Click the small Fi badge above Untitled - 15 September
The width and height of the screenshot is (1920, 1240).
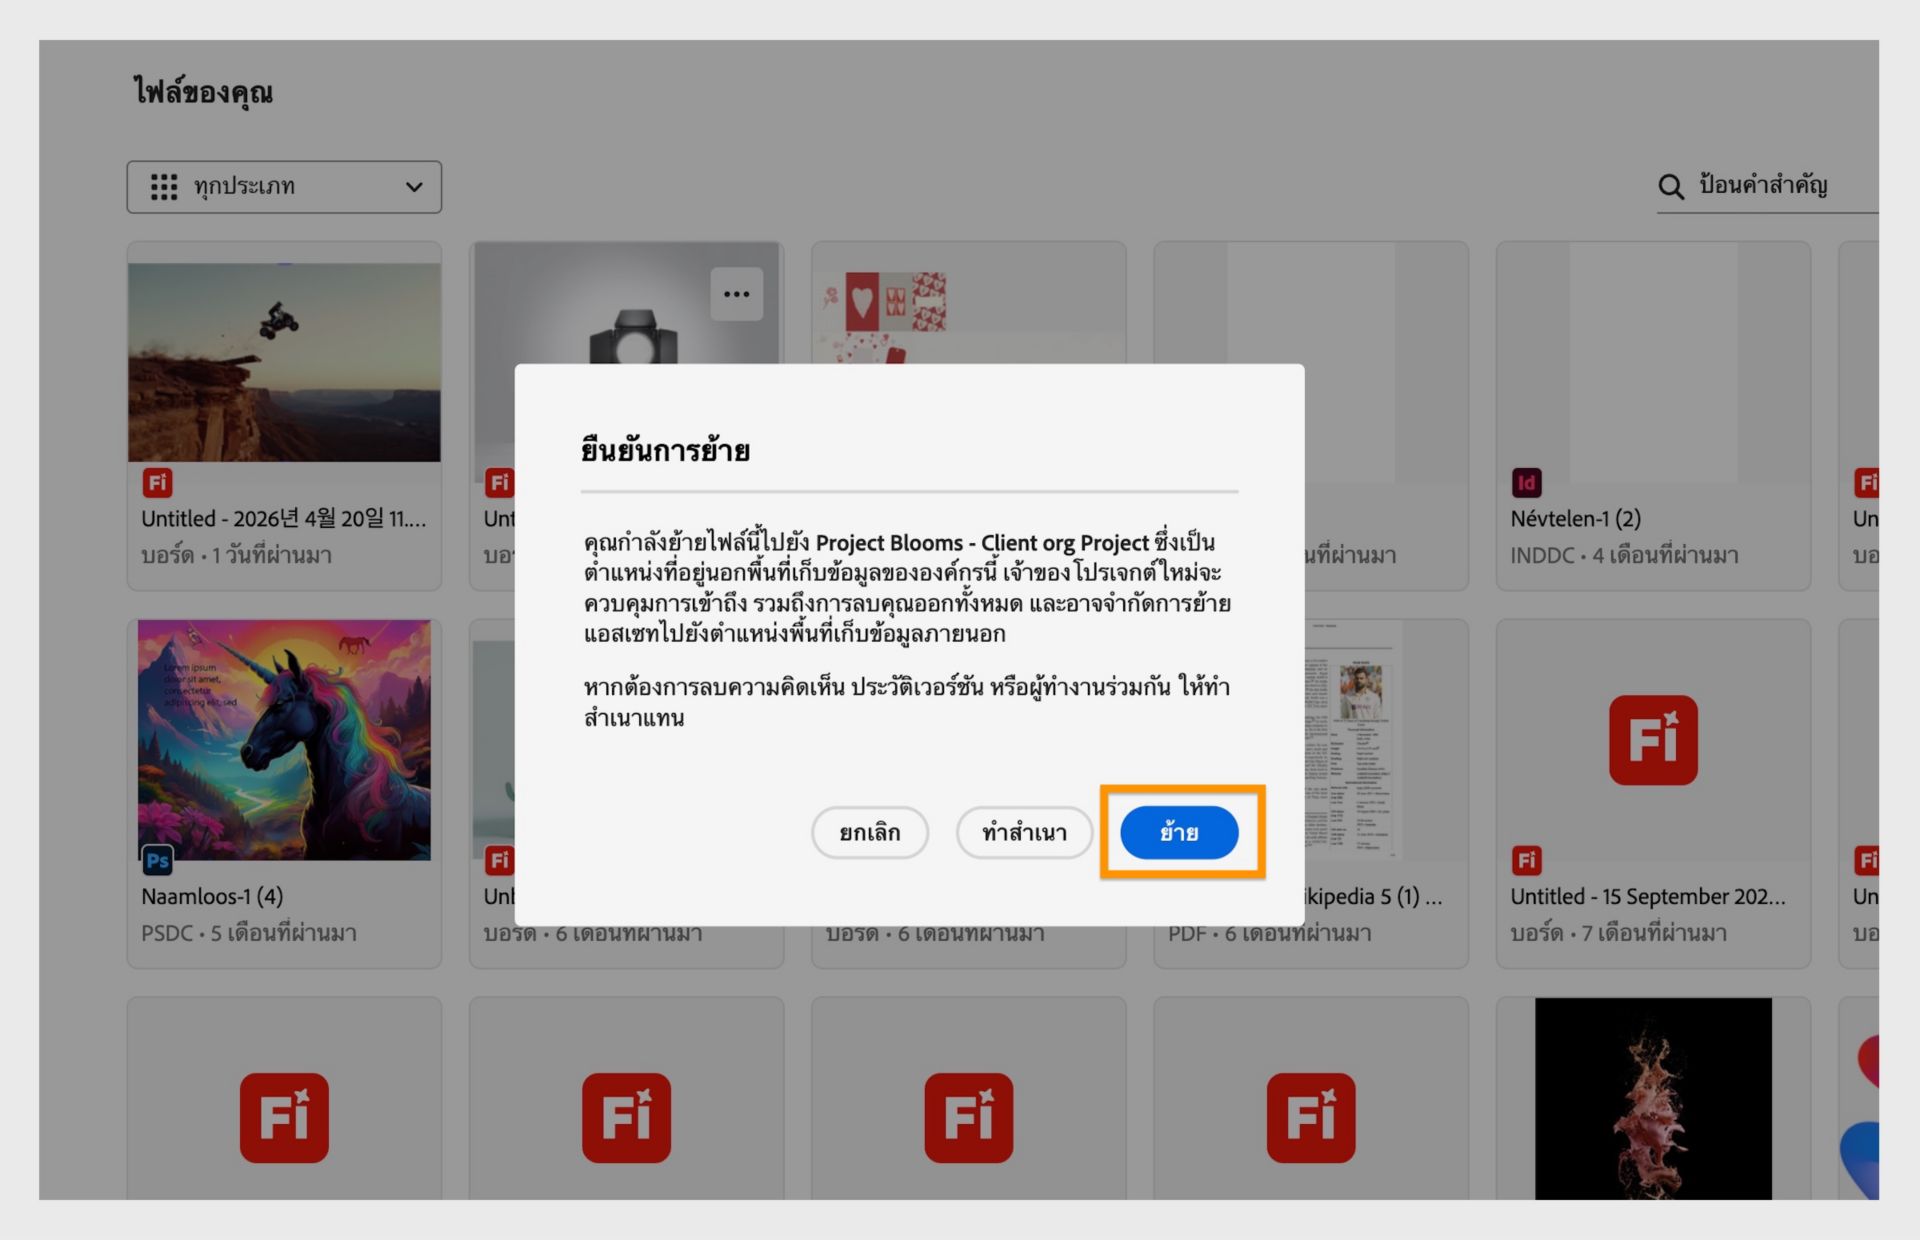(x=1526, y=860)
